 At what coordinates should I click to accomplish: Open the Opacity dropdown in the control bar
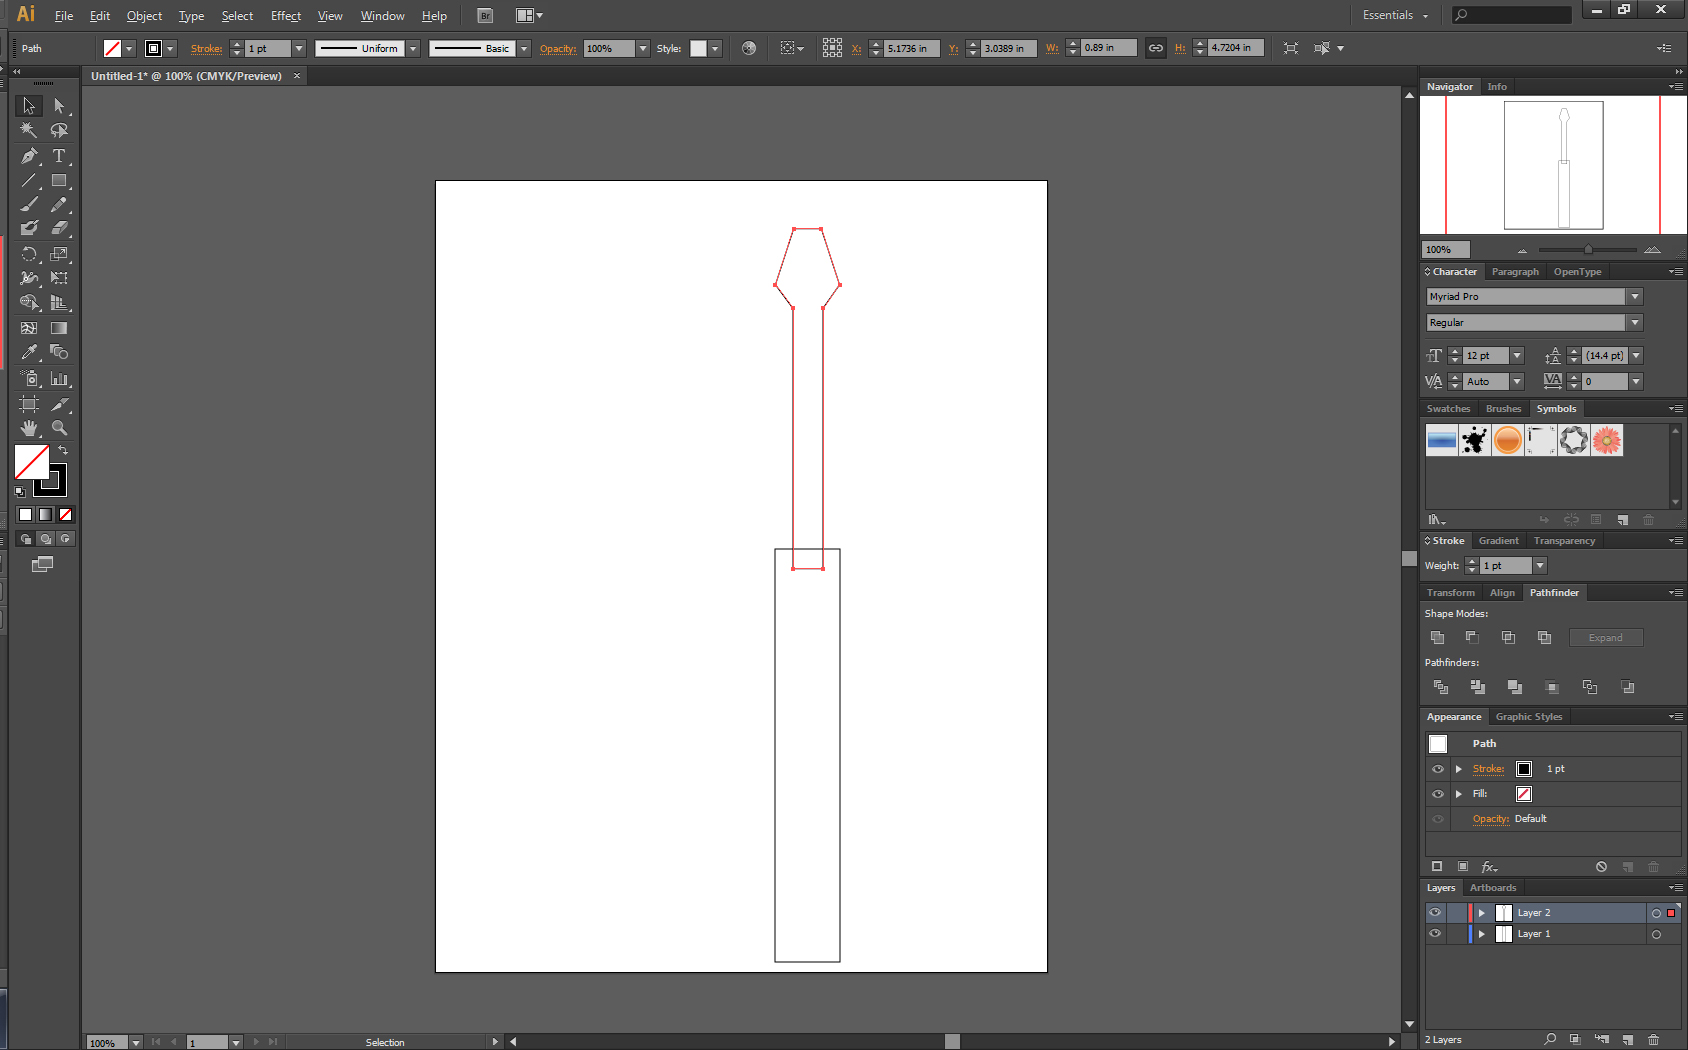tap(641, 48)
